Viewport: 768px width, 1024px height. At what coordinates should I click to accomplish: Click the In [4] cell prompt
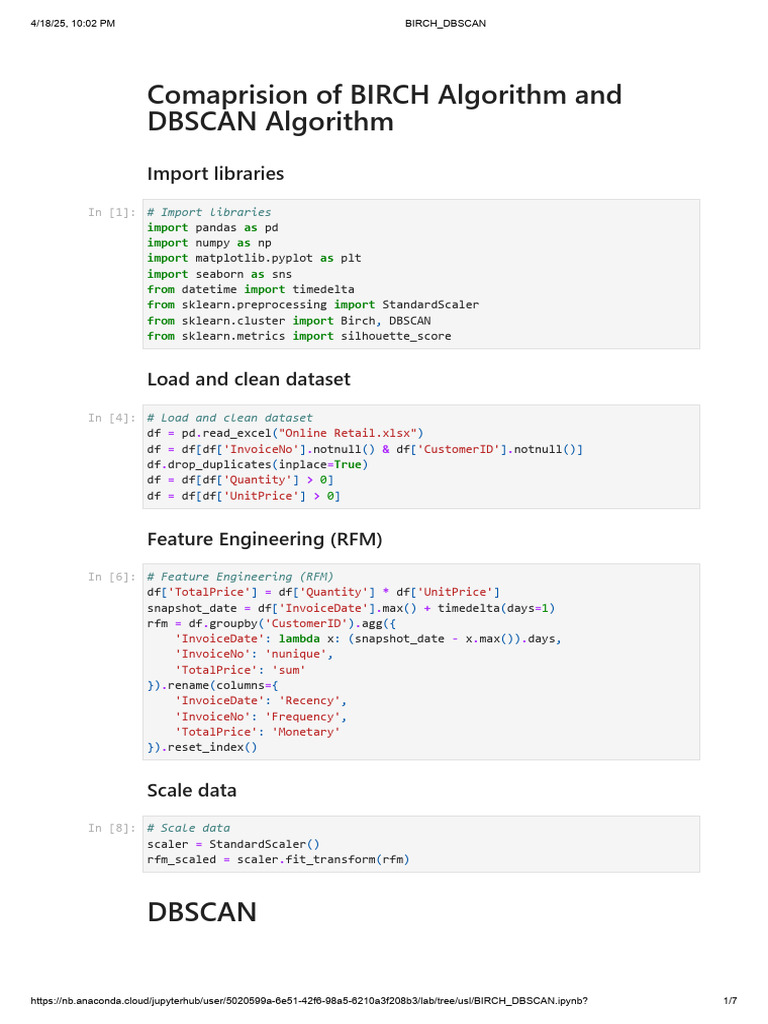[x=111, y=418]
